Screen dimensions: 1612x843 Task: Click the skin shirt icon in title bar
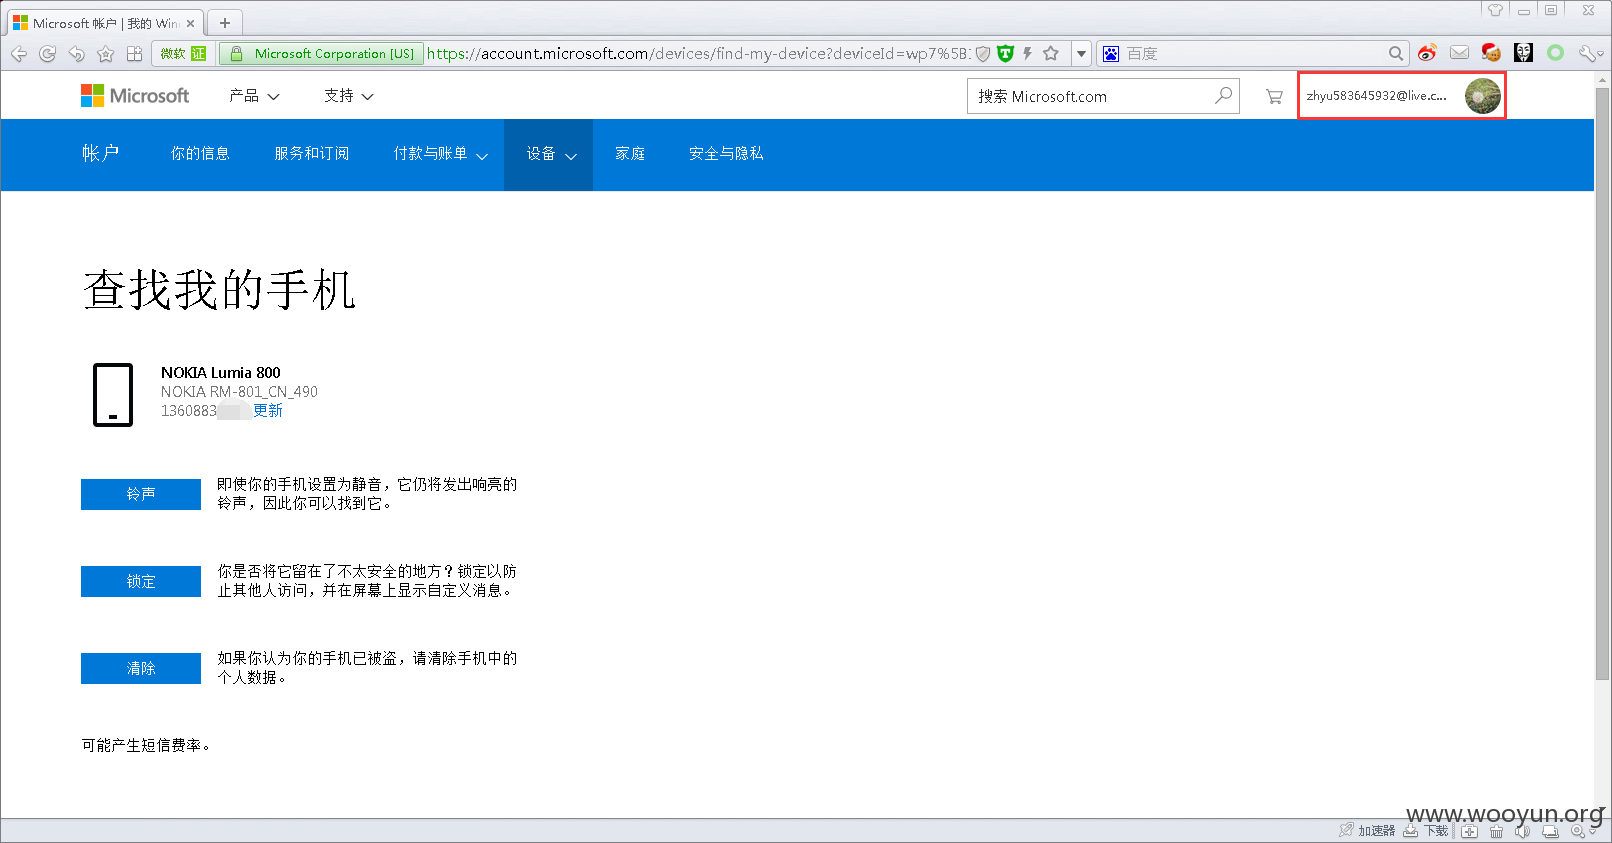[1495, 10]
